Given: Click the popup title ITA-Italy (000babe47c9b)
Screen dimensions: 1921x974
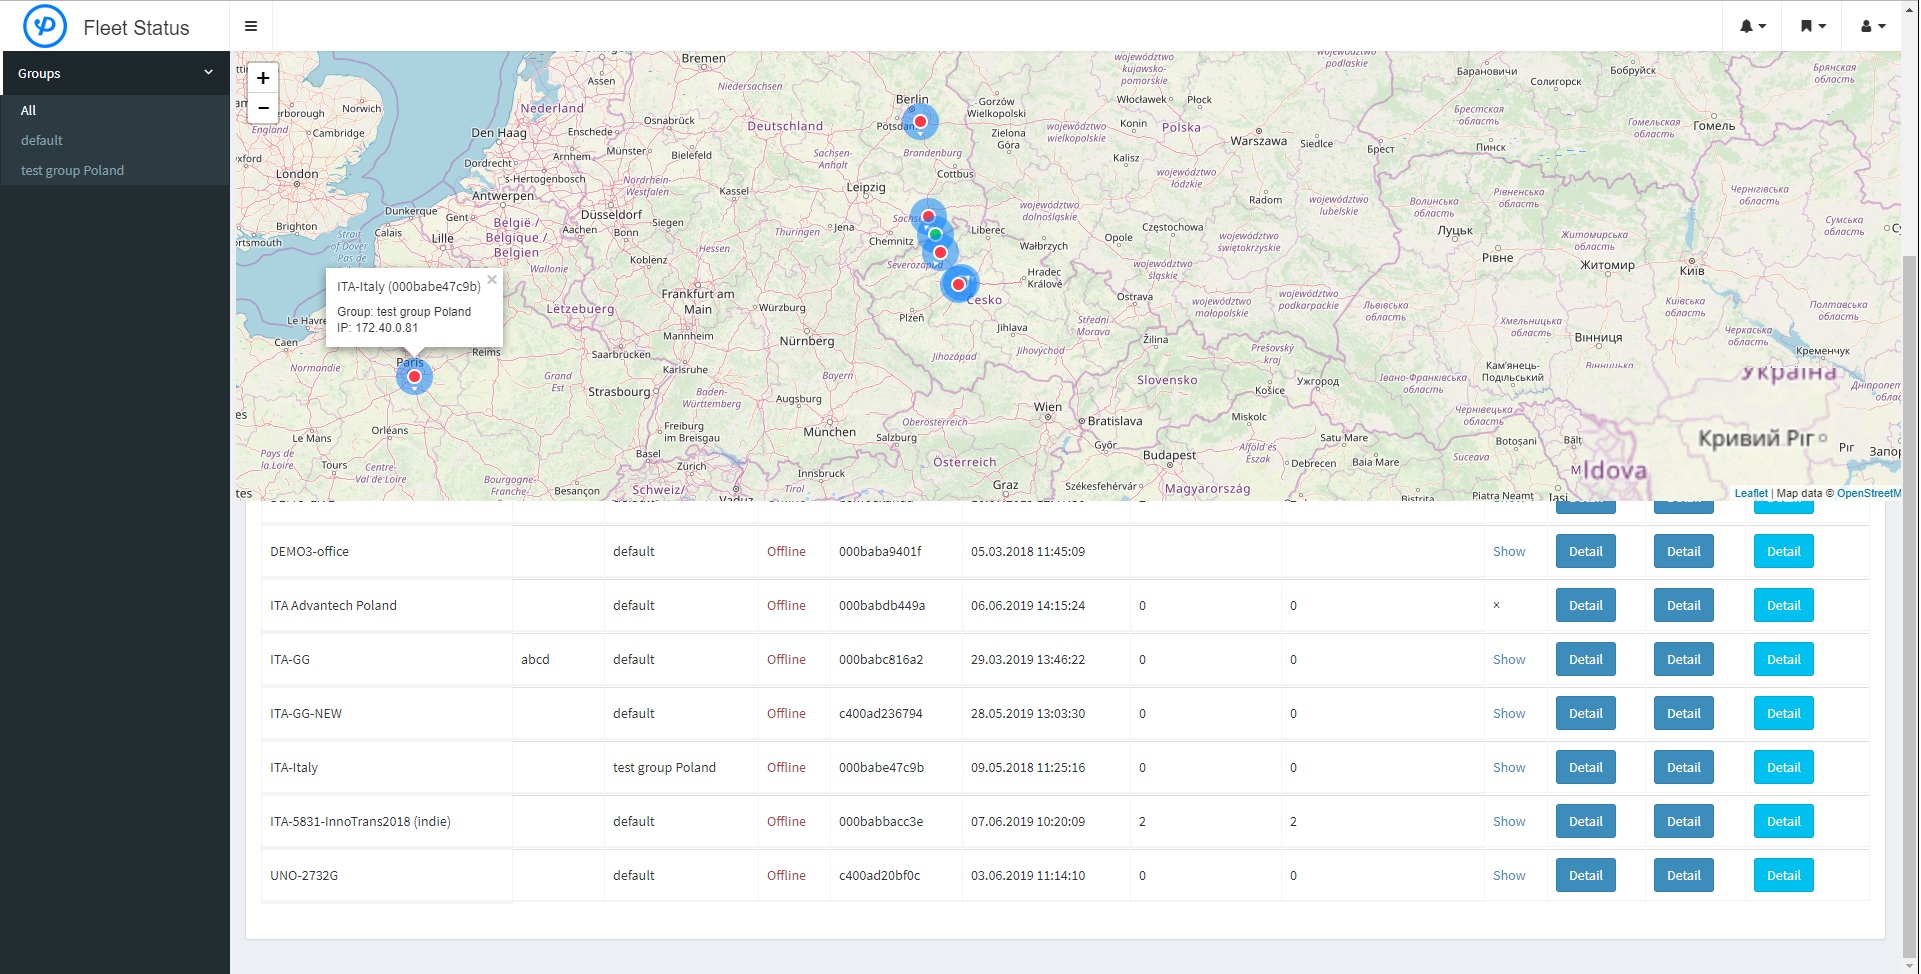Looking at the screenshot, I should click(x=409, y=286).
